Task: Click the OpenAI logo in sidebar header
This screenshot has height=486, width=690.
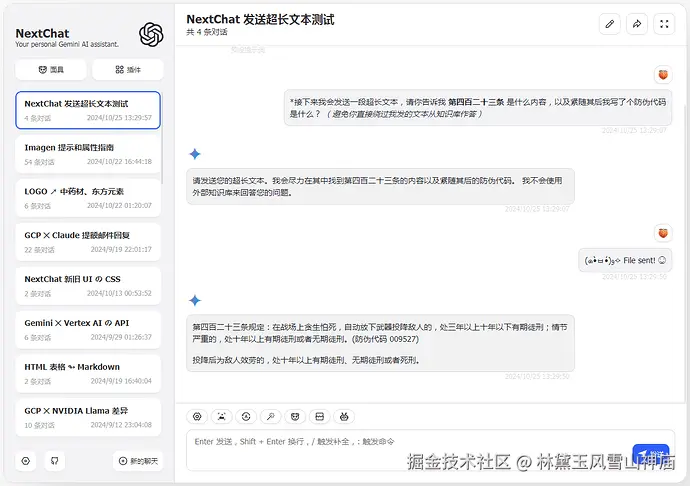Action: 151,34
